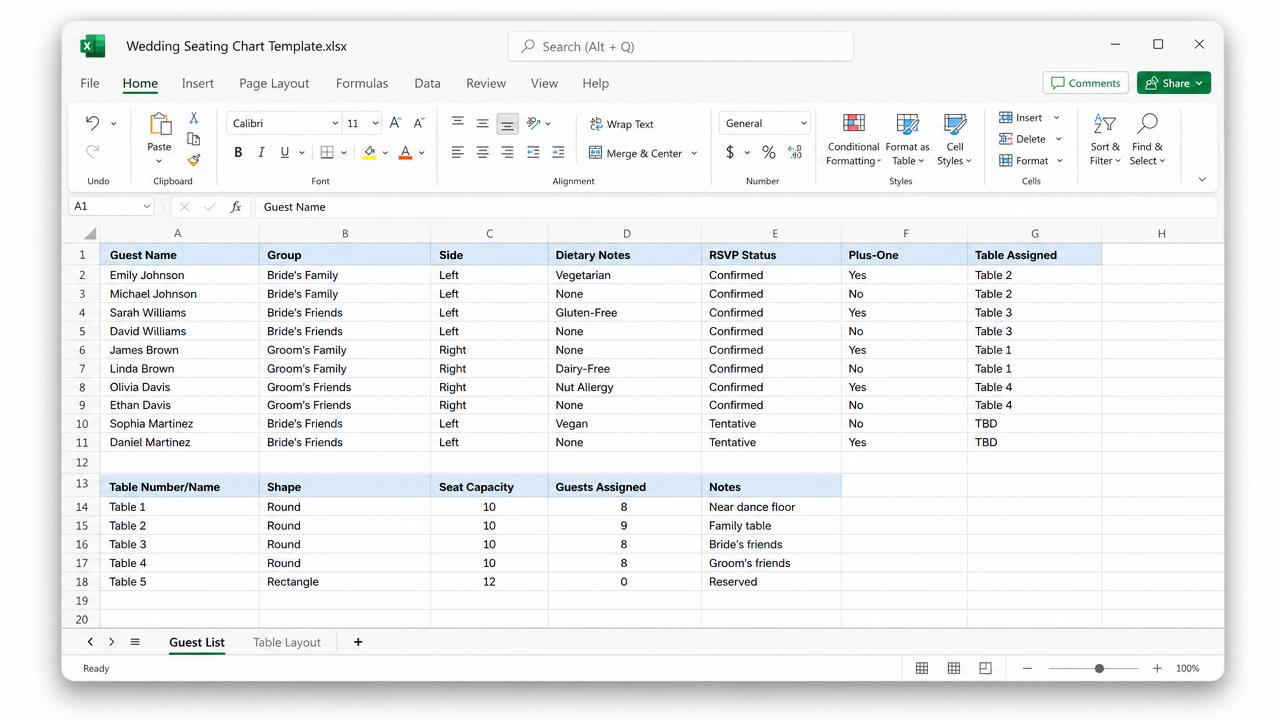
Task: Open the Comments button
Action: 1085,83
